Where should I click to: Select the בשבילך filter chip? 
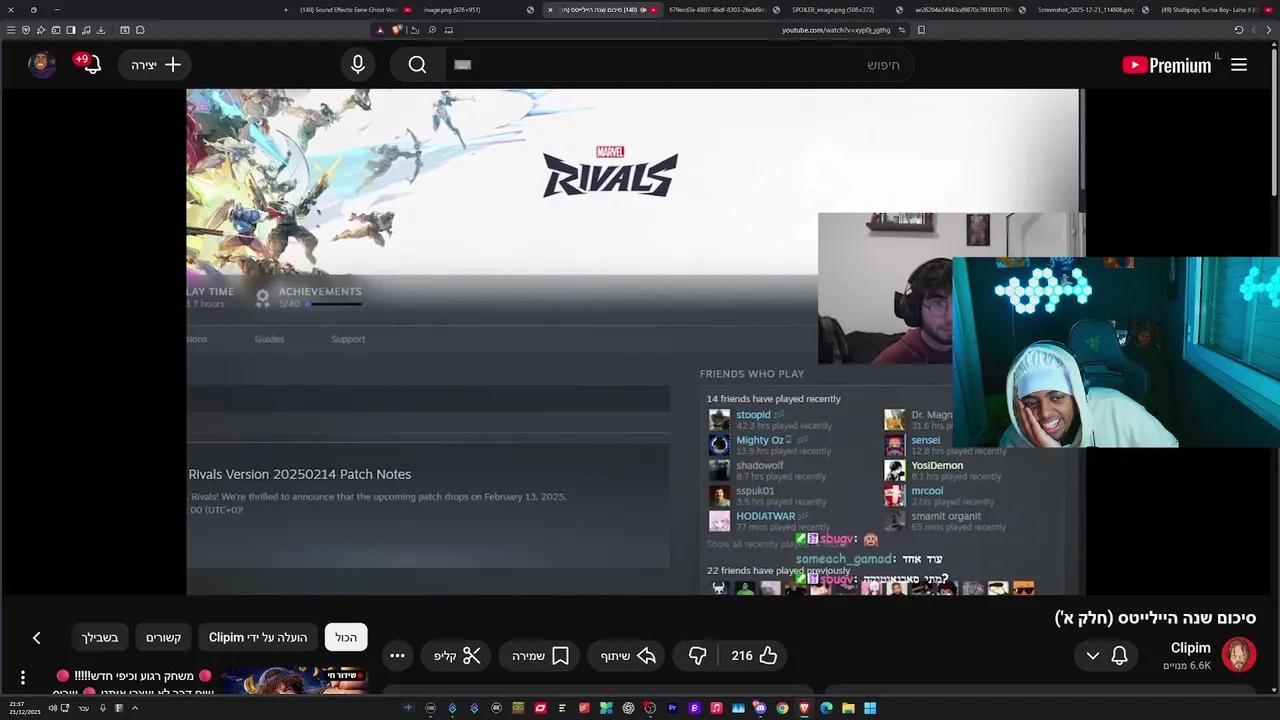tap(100, 637)
